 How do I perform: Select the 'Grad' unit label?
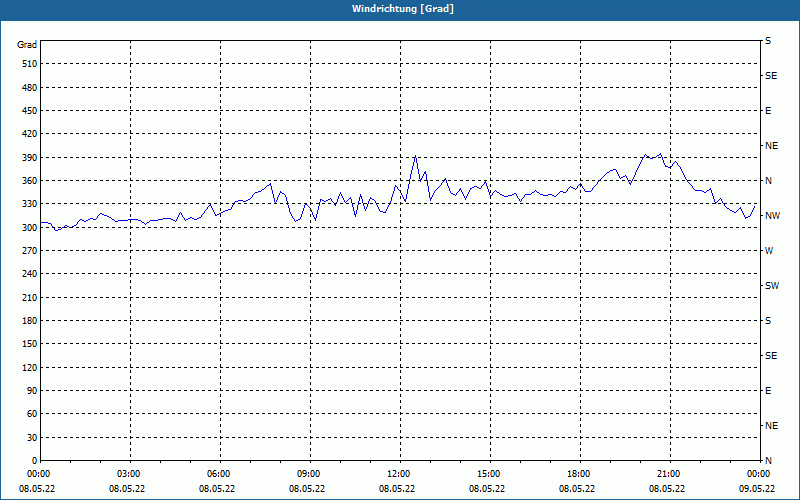click(x=27, y=45)
